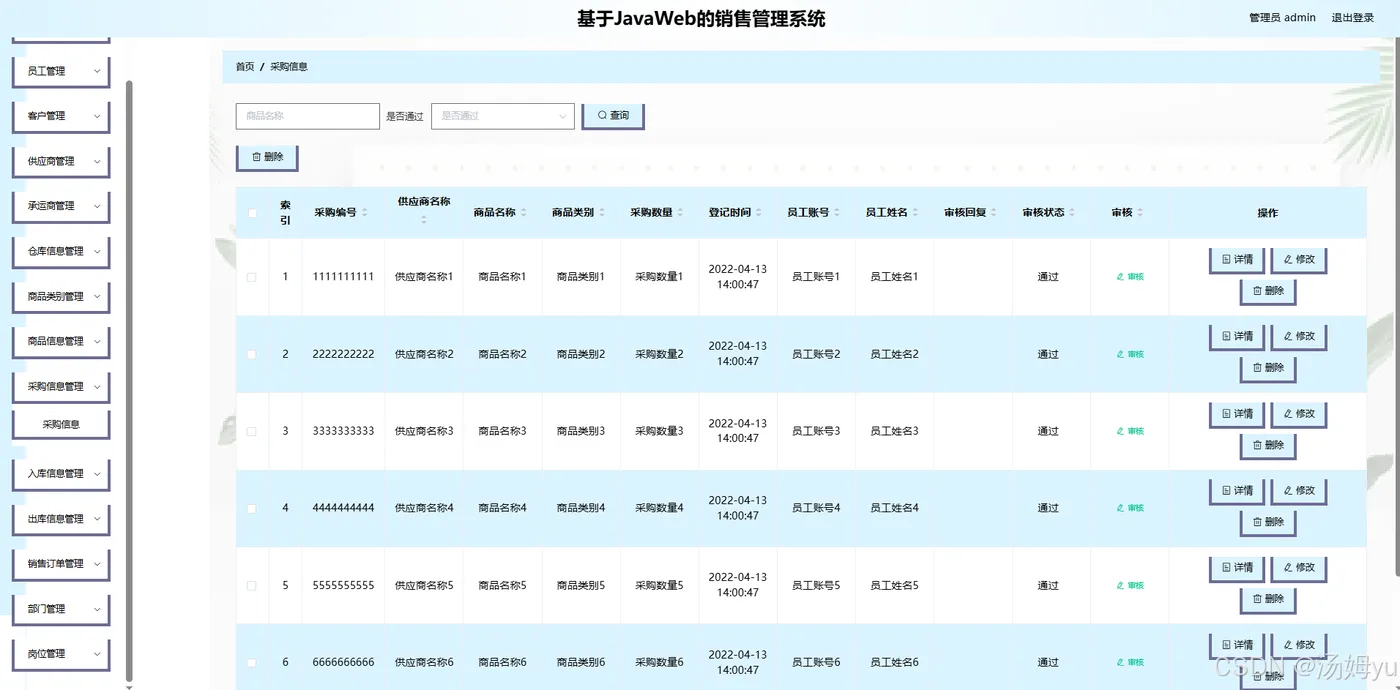Click 审核 edit icon for row 2222222222
Viewport: 1400px width, 690px height.
click(1130, 354)
